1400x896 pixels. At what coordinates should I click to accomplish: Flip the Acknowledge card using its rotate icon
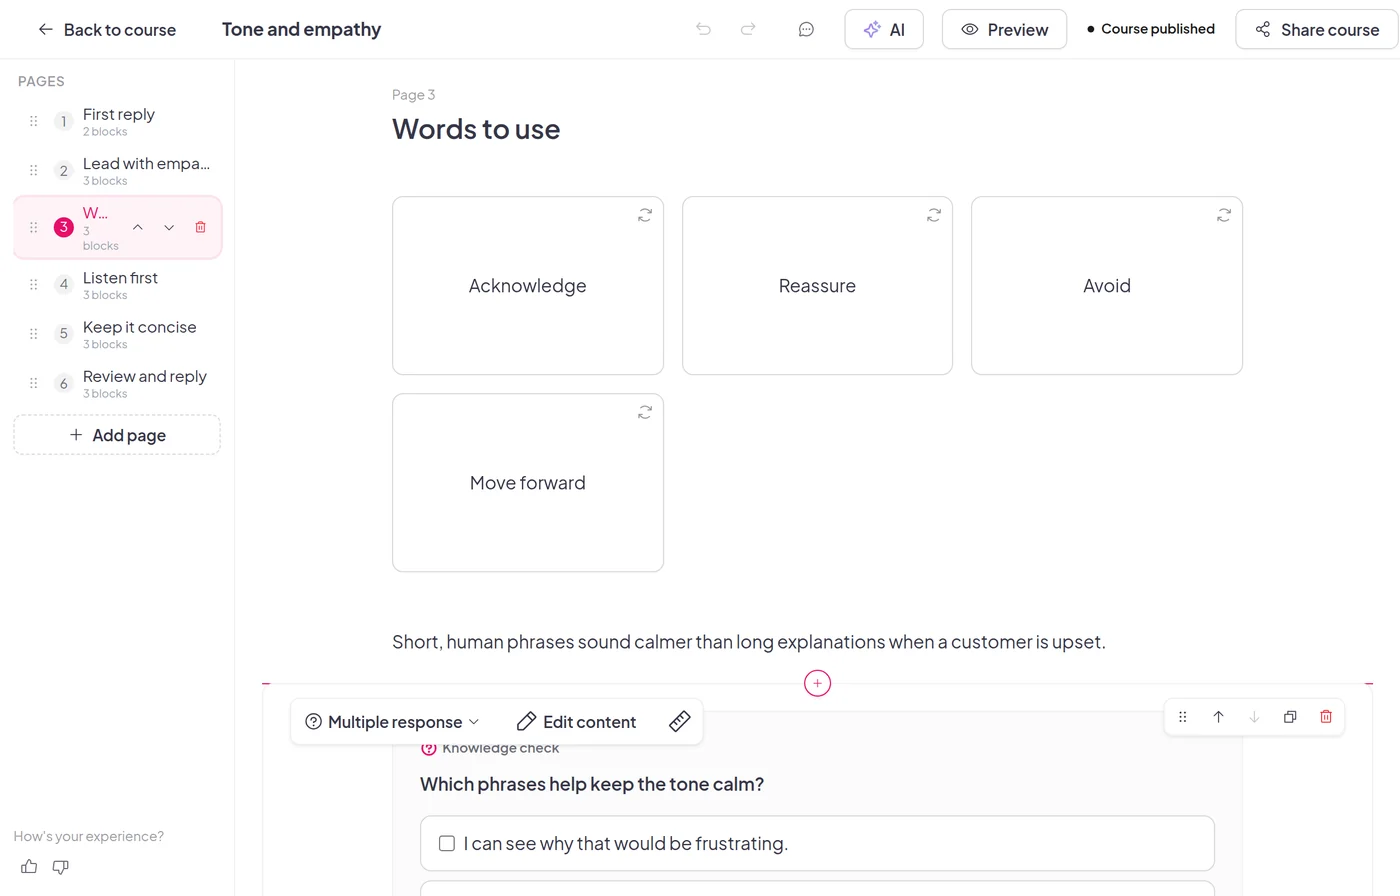point(645,215)
